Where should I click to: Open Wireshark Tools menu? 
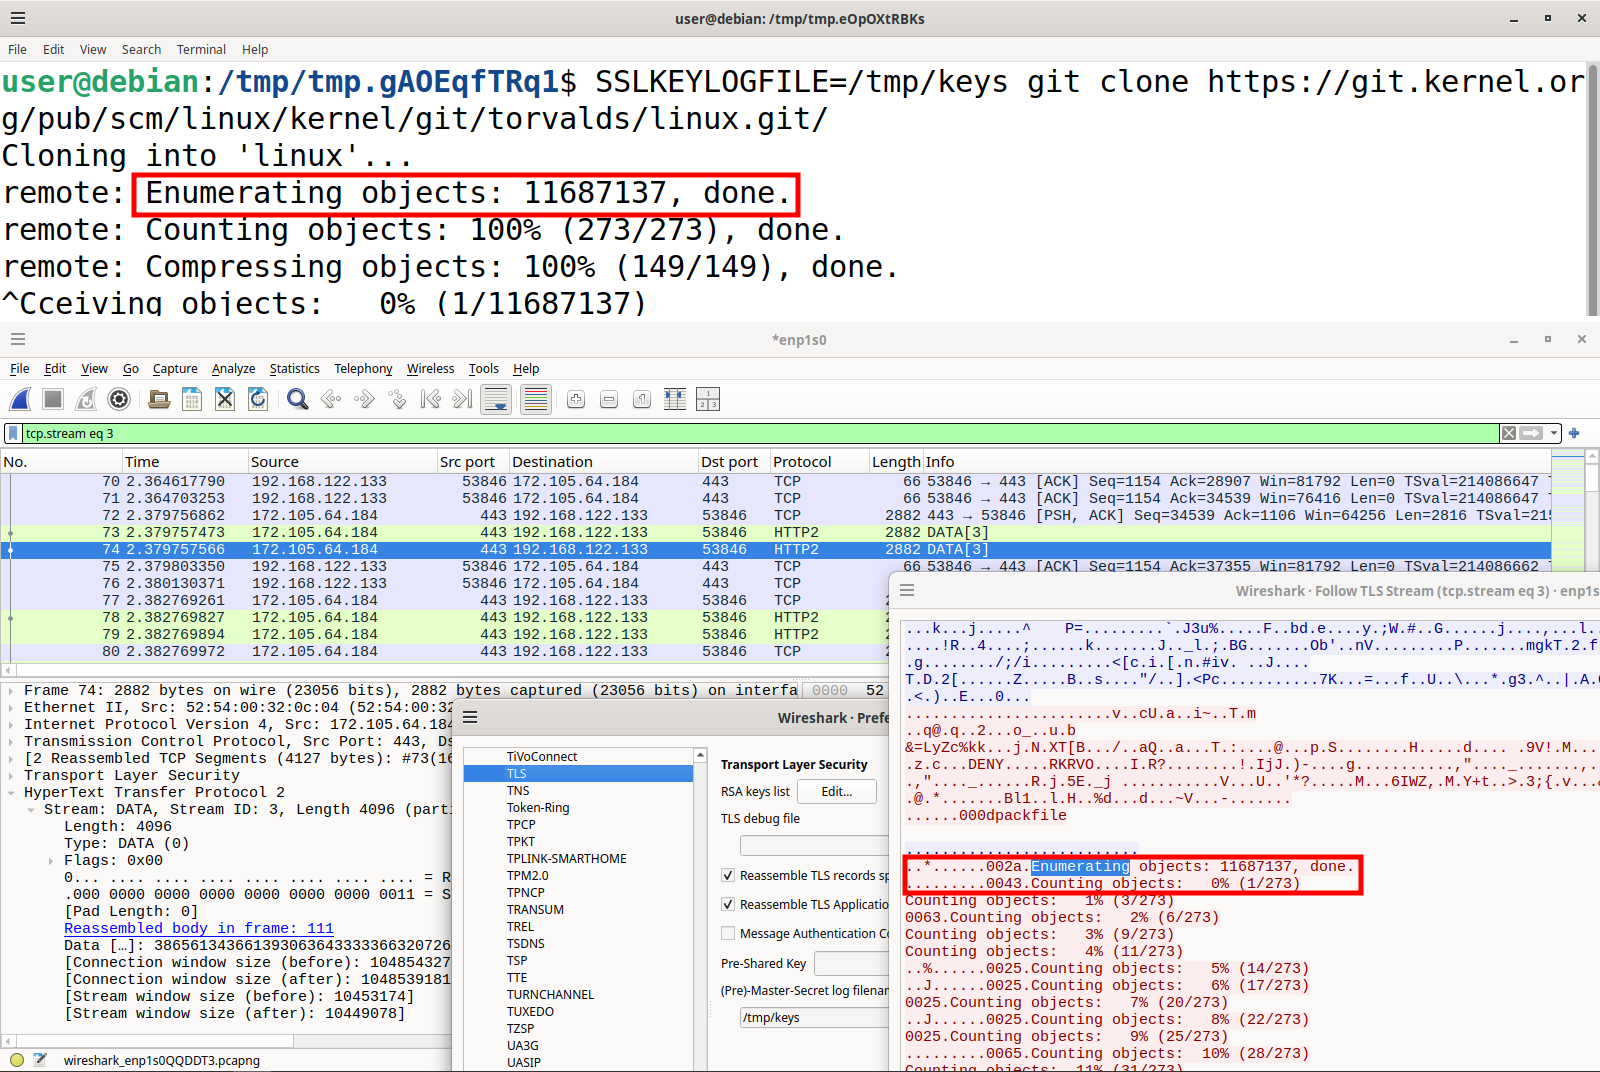click(484, 369)
